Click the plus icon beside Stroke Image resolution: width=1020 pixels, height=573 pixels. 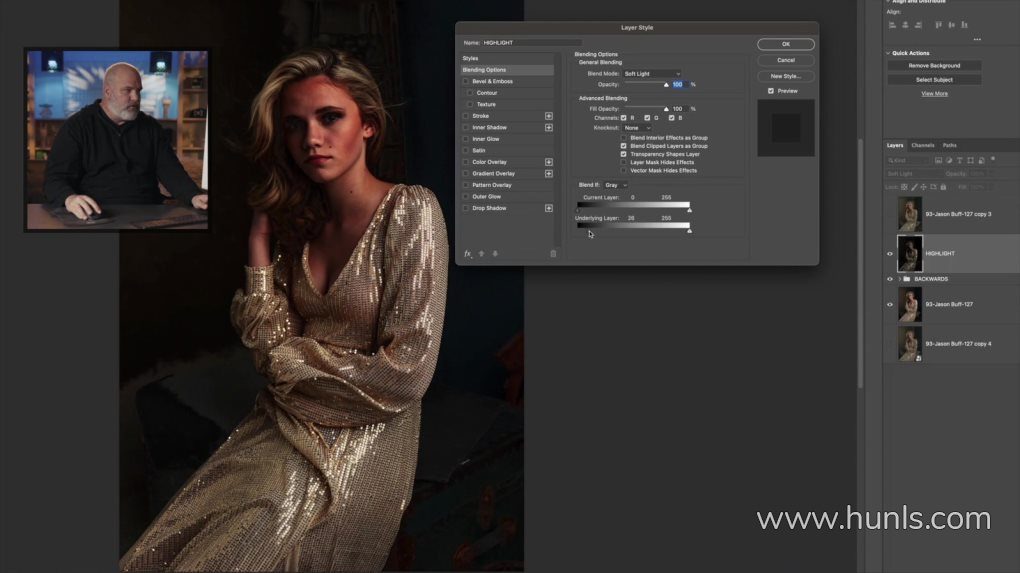pyautogui.click(x=548, y=116)
